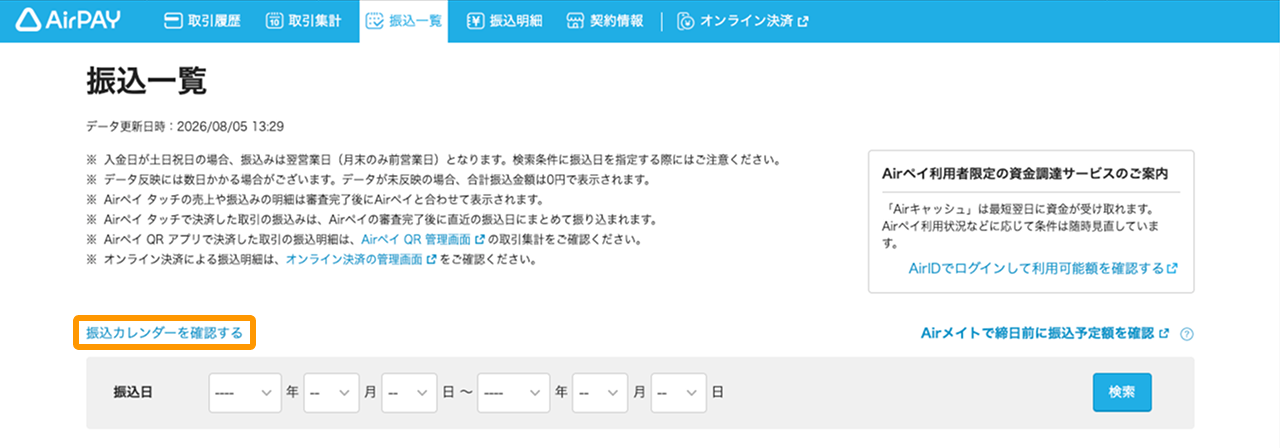This screenshot has width=1280, height=448.
Task: Click external-link icon after Airペイ QR 管理画面
Action: point(480,240)
